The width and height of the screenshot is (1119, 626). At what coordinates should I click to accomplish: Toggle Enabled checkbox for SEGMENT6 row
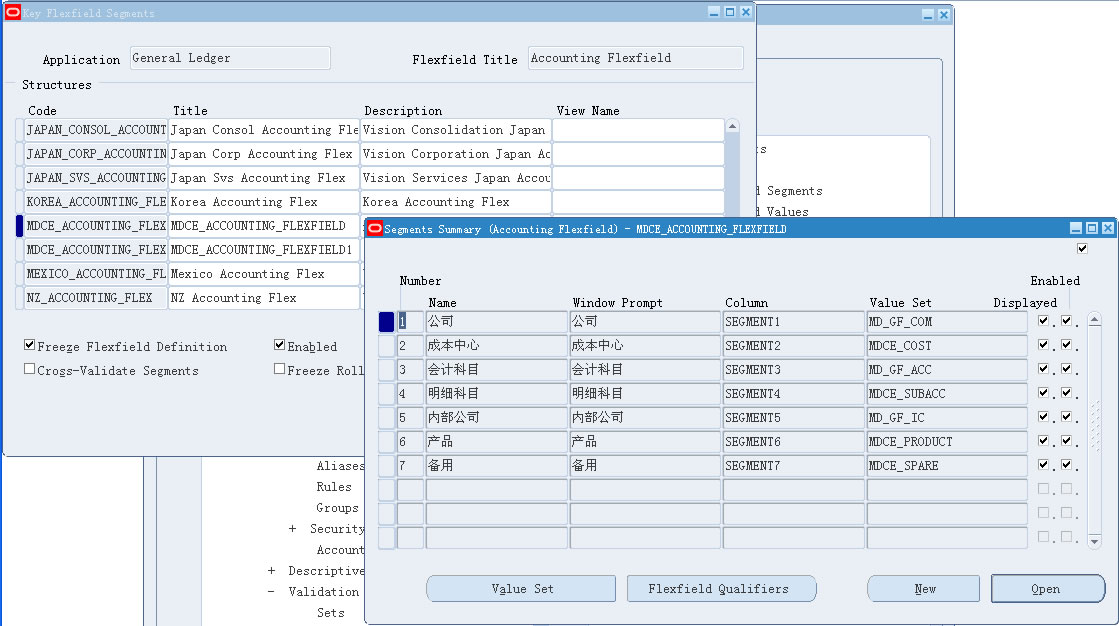(1067, 441)
